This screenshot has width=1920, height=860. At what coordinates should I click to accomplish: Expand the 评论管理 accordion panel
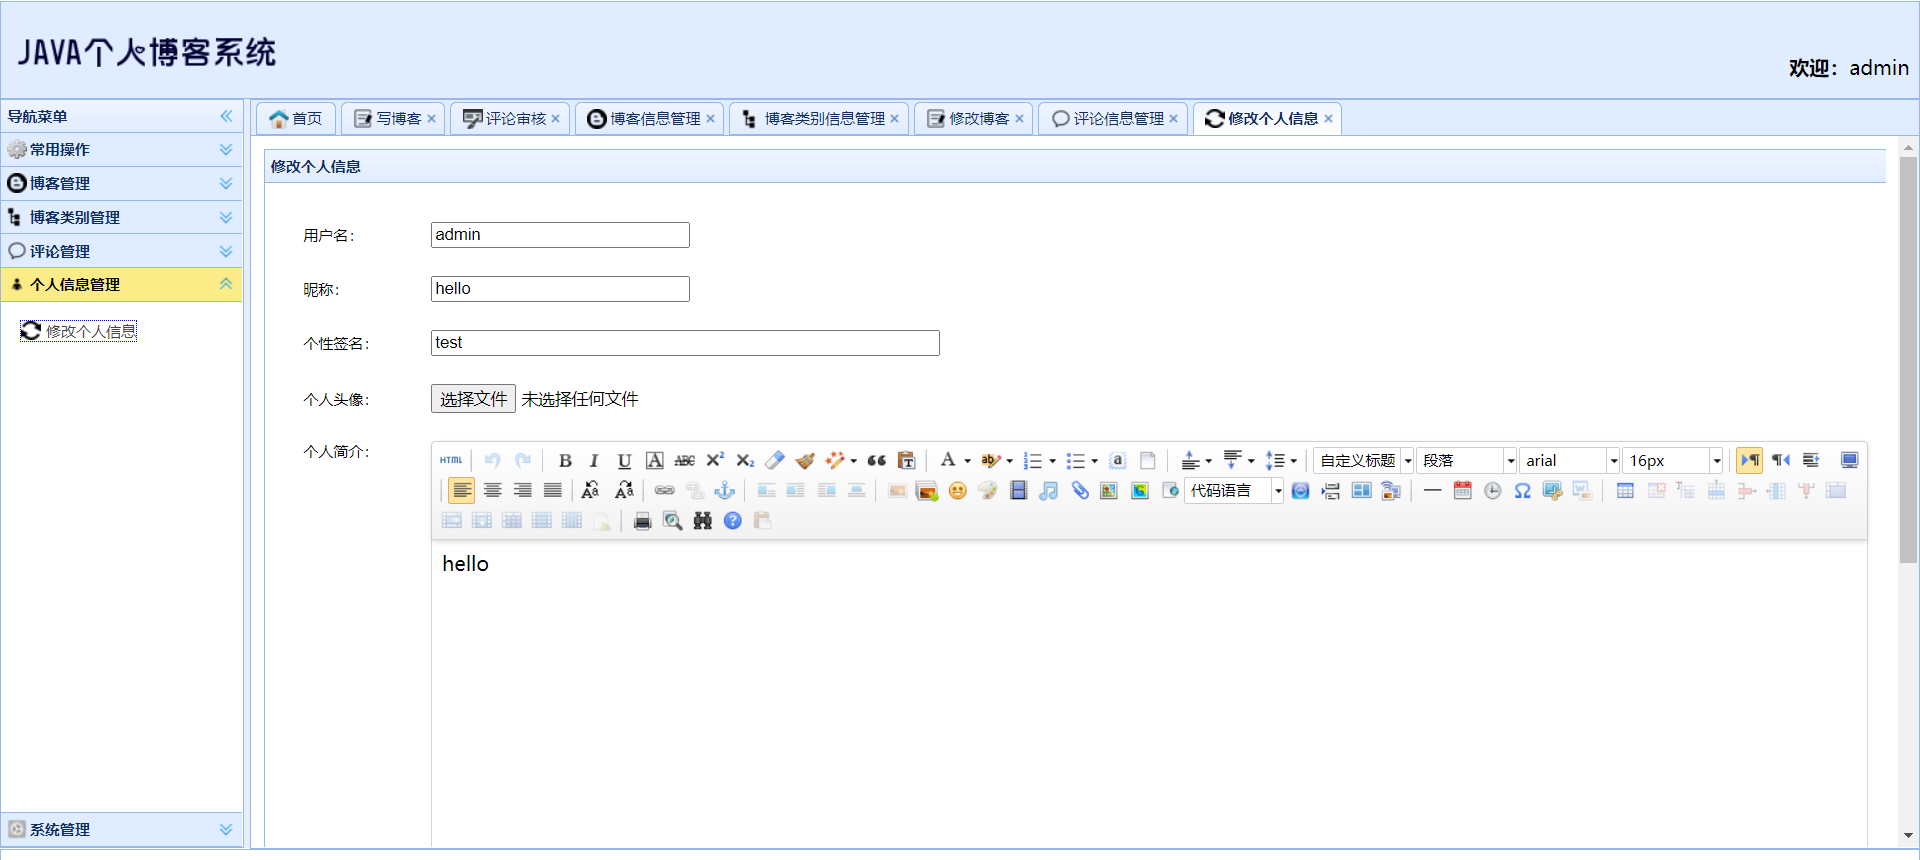pos(121,251)
